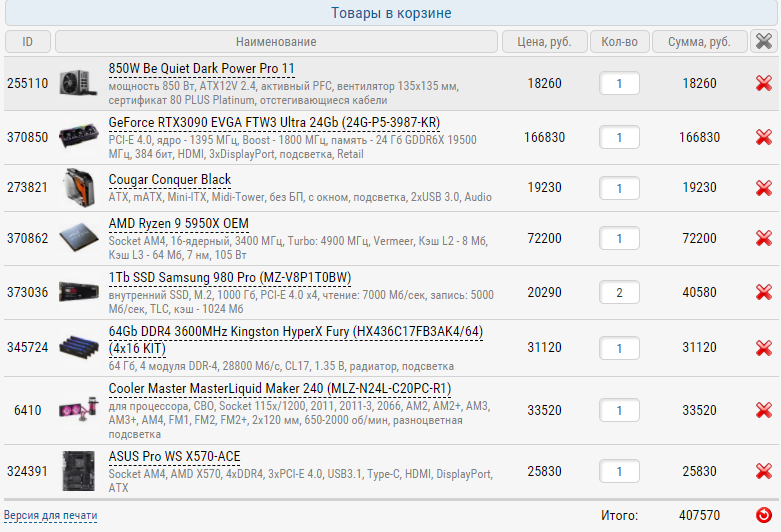
Task: Click the red recalculate icon beside the total
Action: [x=764, y=515]
